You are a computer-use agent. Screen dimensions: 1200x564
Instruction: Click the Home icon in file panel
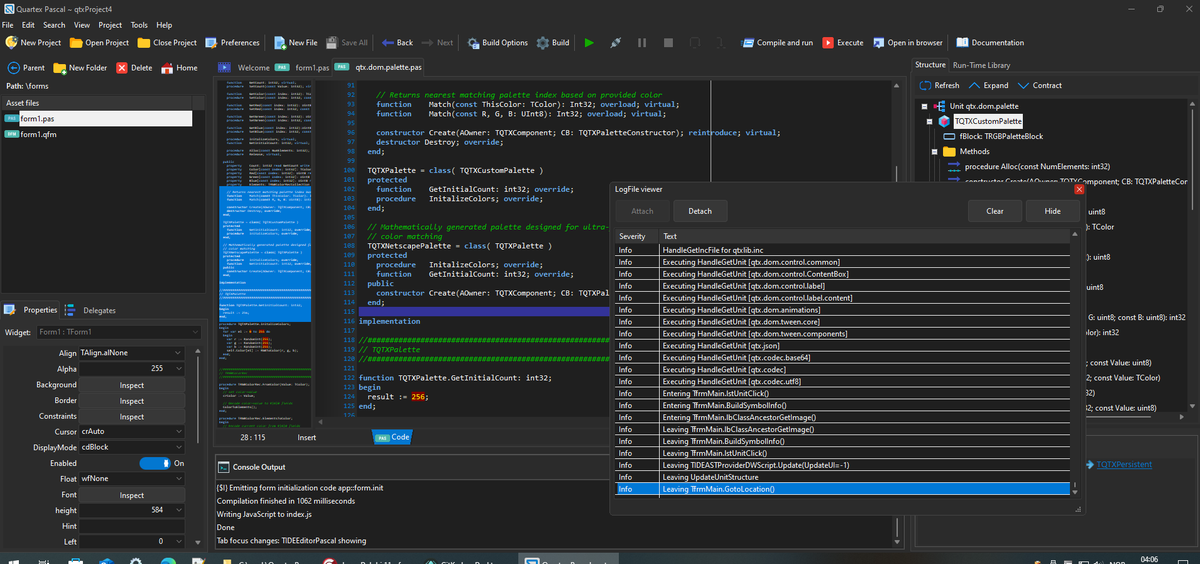click(166, 68)
